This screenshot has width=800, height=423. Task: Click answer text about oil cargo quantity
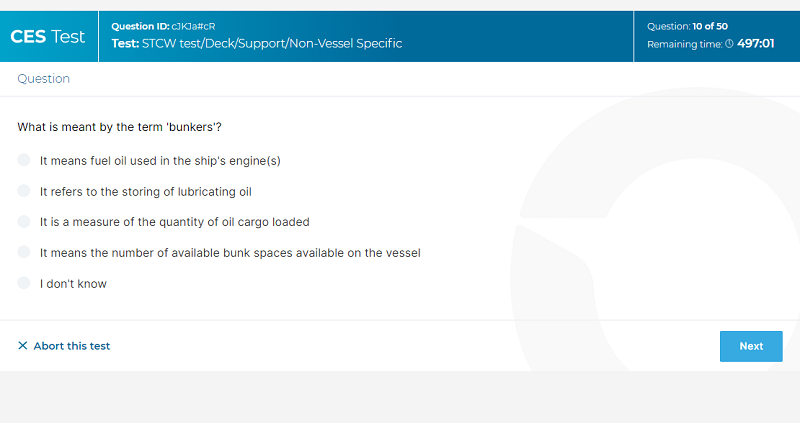[x=174, y=222]
